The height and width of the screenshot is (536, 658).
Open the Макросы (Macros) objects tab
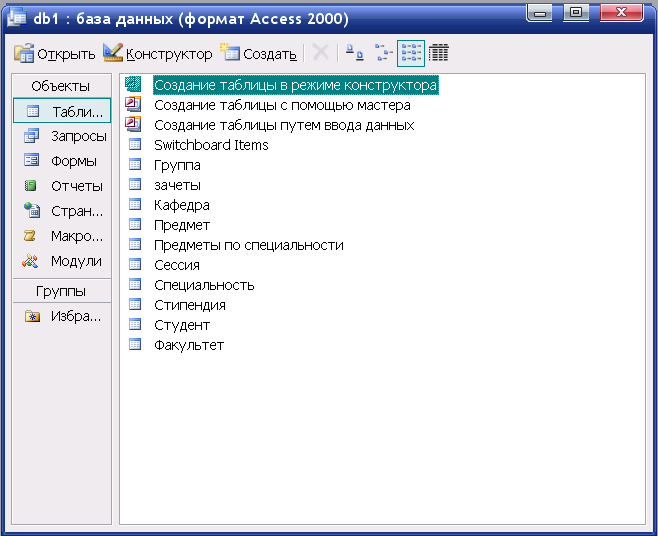(x=62, y=236)
